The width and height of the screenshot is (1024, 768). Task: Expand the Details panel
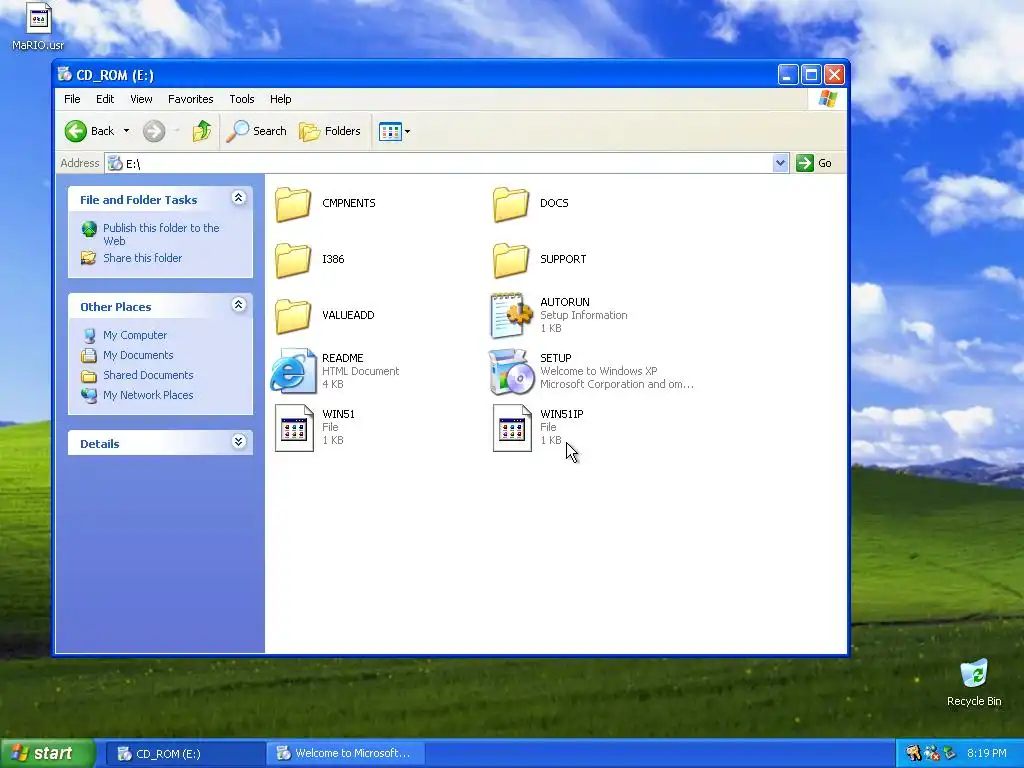tap(238, 442)
